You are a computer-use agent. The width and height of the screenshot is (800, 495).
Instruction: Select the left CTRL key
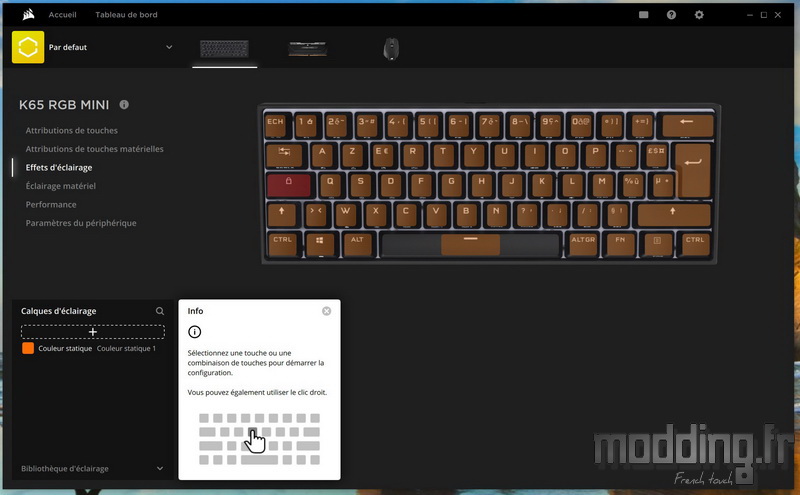[282, 244]
